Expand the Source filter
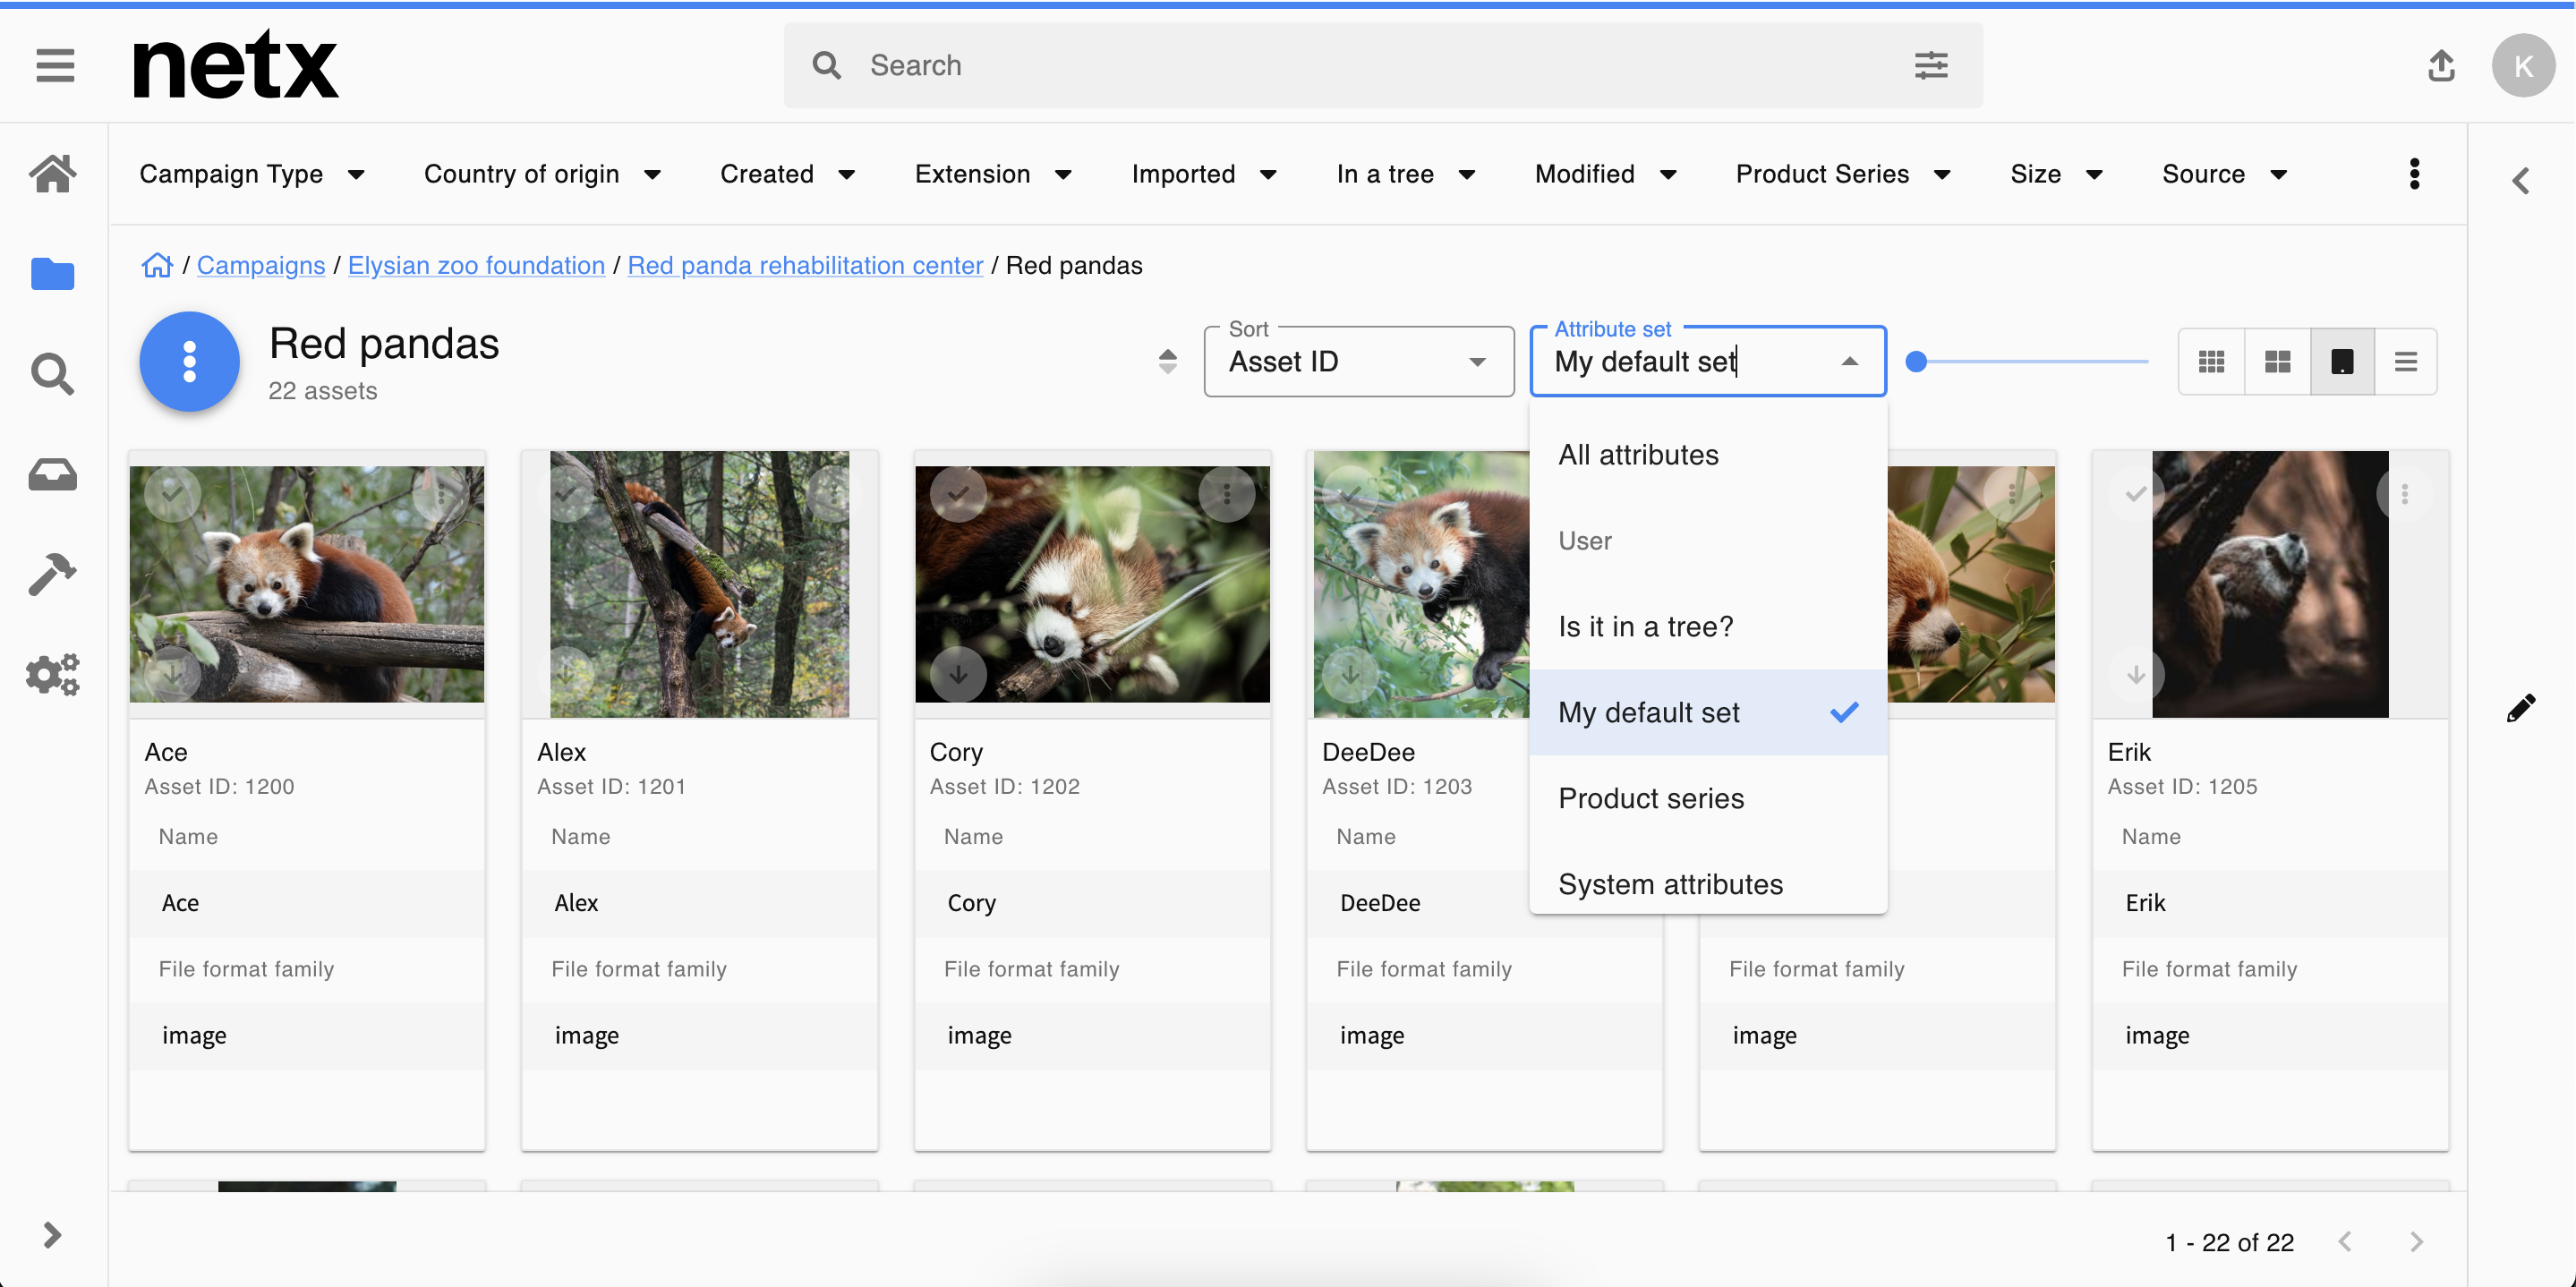This screenshot has width=2576, height=1287. click(2225, 174)
